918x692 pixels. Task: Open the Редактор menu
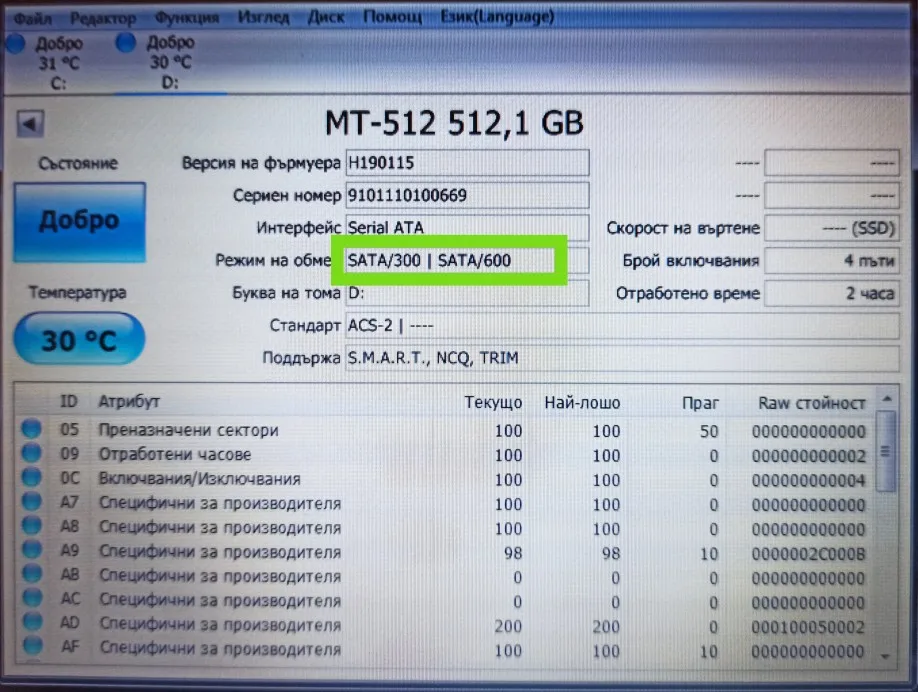click(x=103, y=18)
